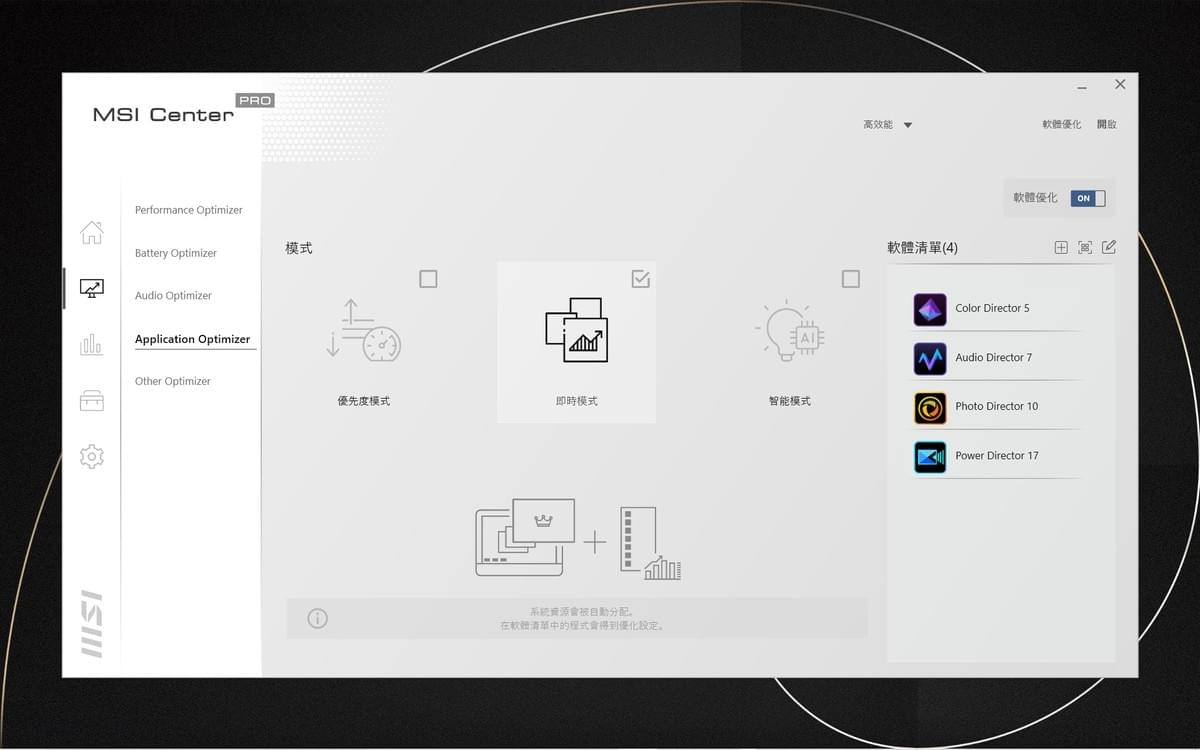Open Battery Optimizer menu item
The height and width of the screenshot is (750, 1200).
tap(176, 253)
